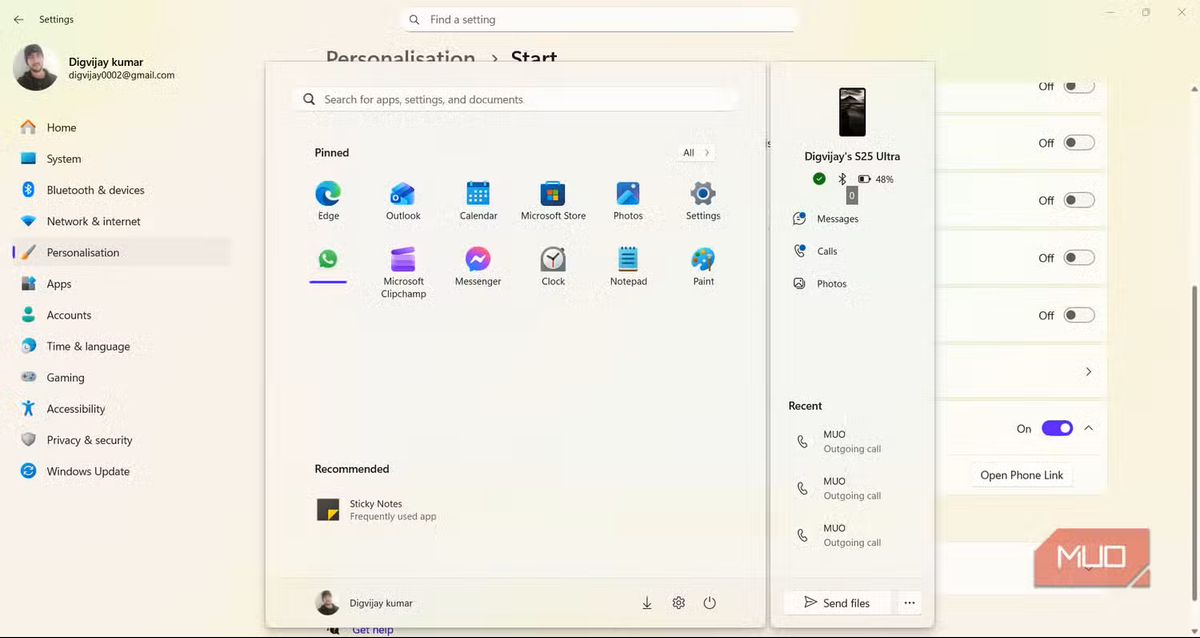1200x638 pixels.
Task: Click Send files button
Action: point(837,603)
